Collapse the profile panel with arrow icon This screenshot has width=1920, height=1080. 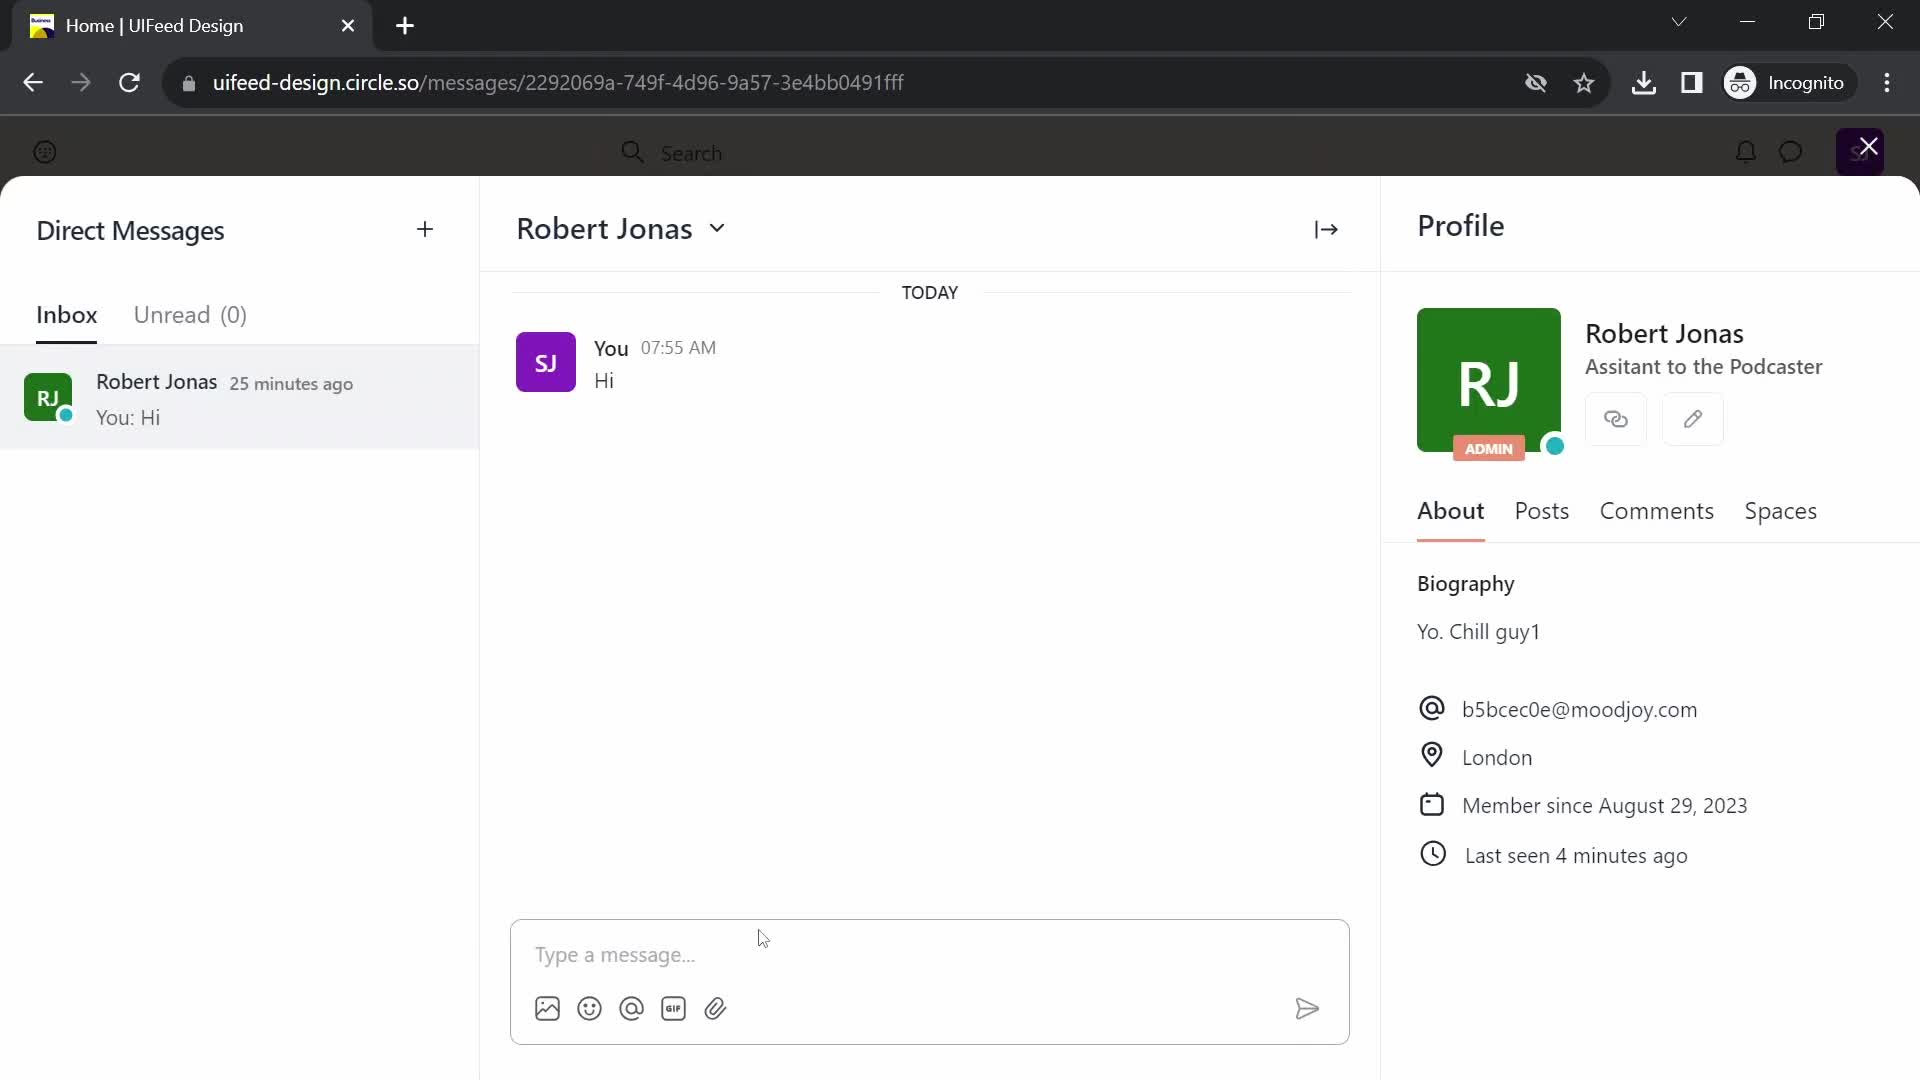click(1326, 230)
